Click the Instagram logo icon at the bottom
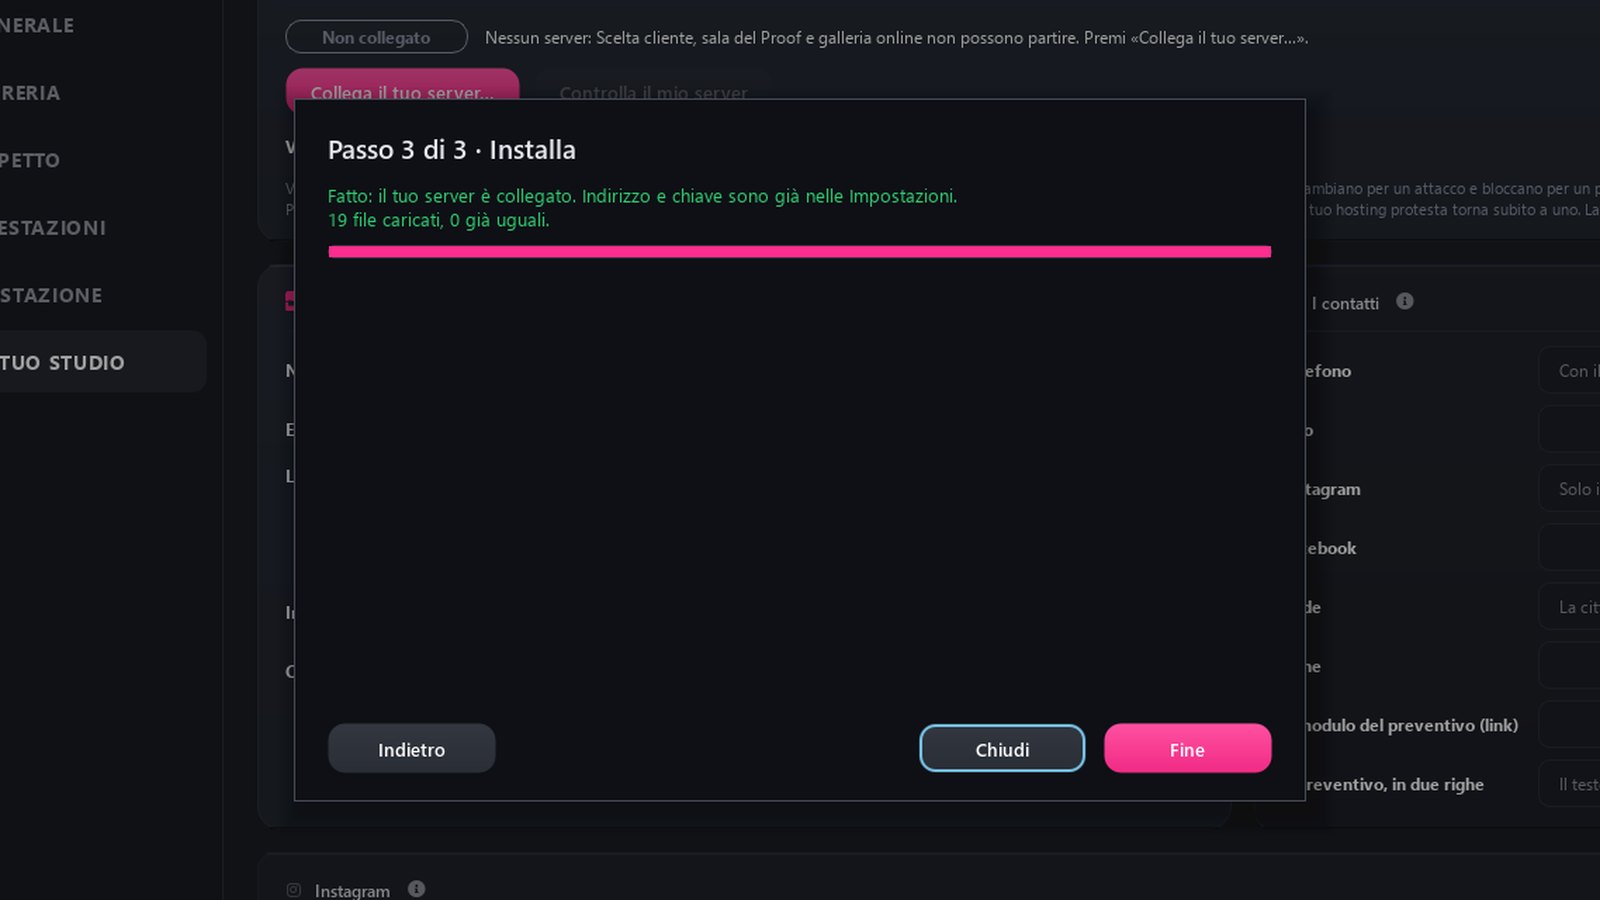Image resolution: width=1600 pixels, height=900 pixels. coord(293,890)
